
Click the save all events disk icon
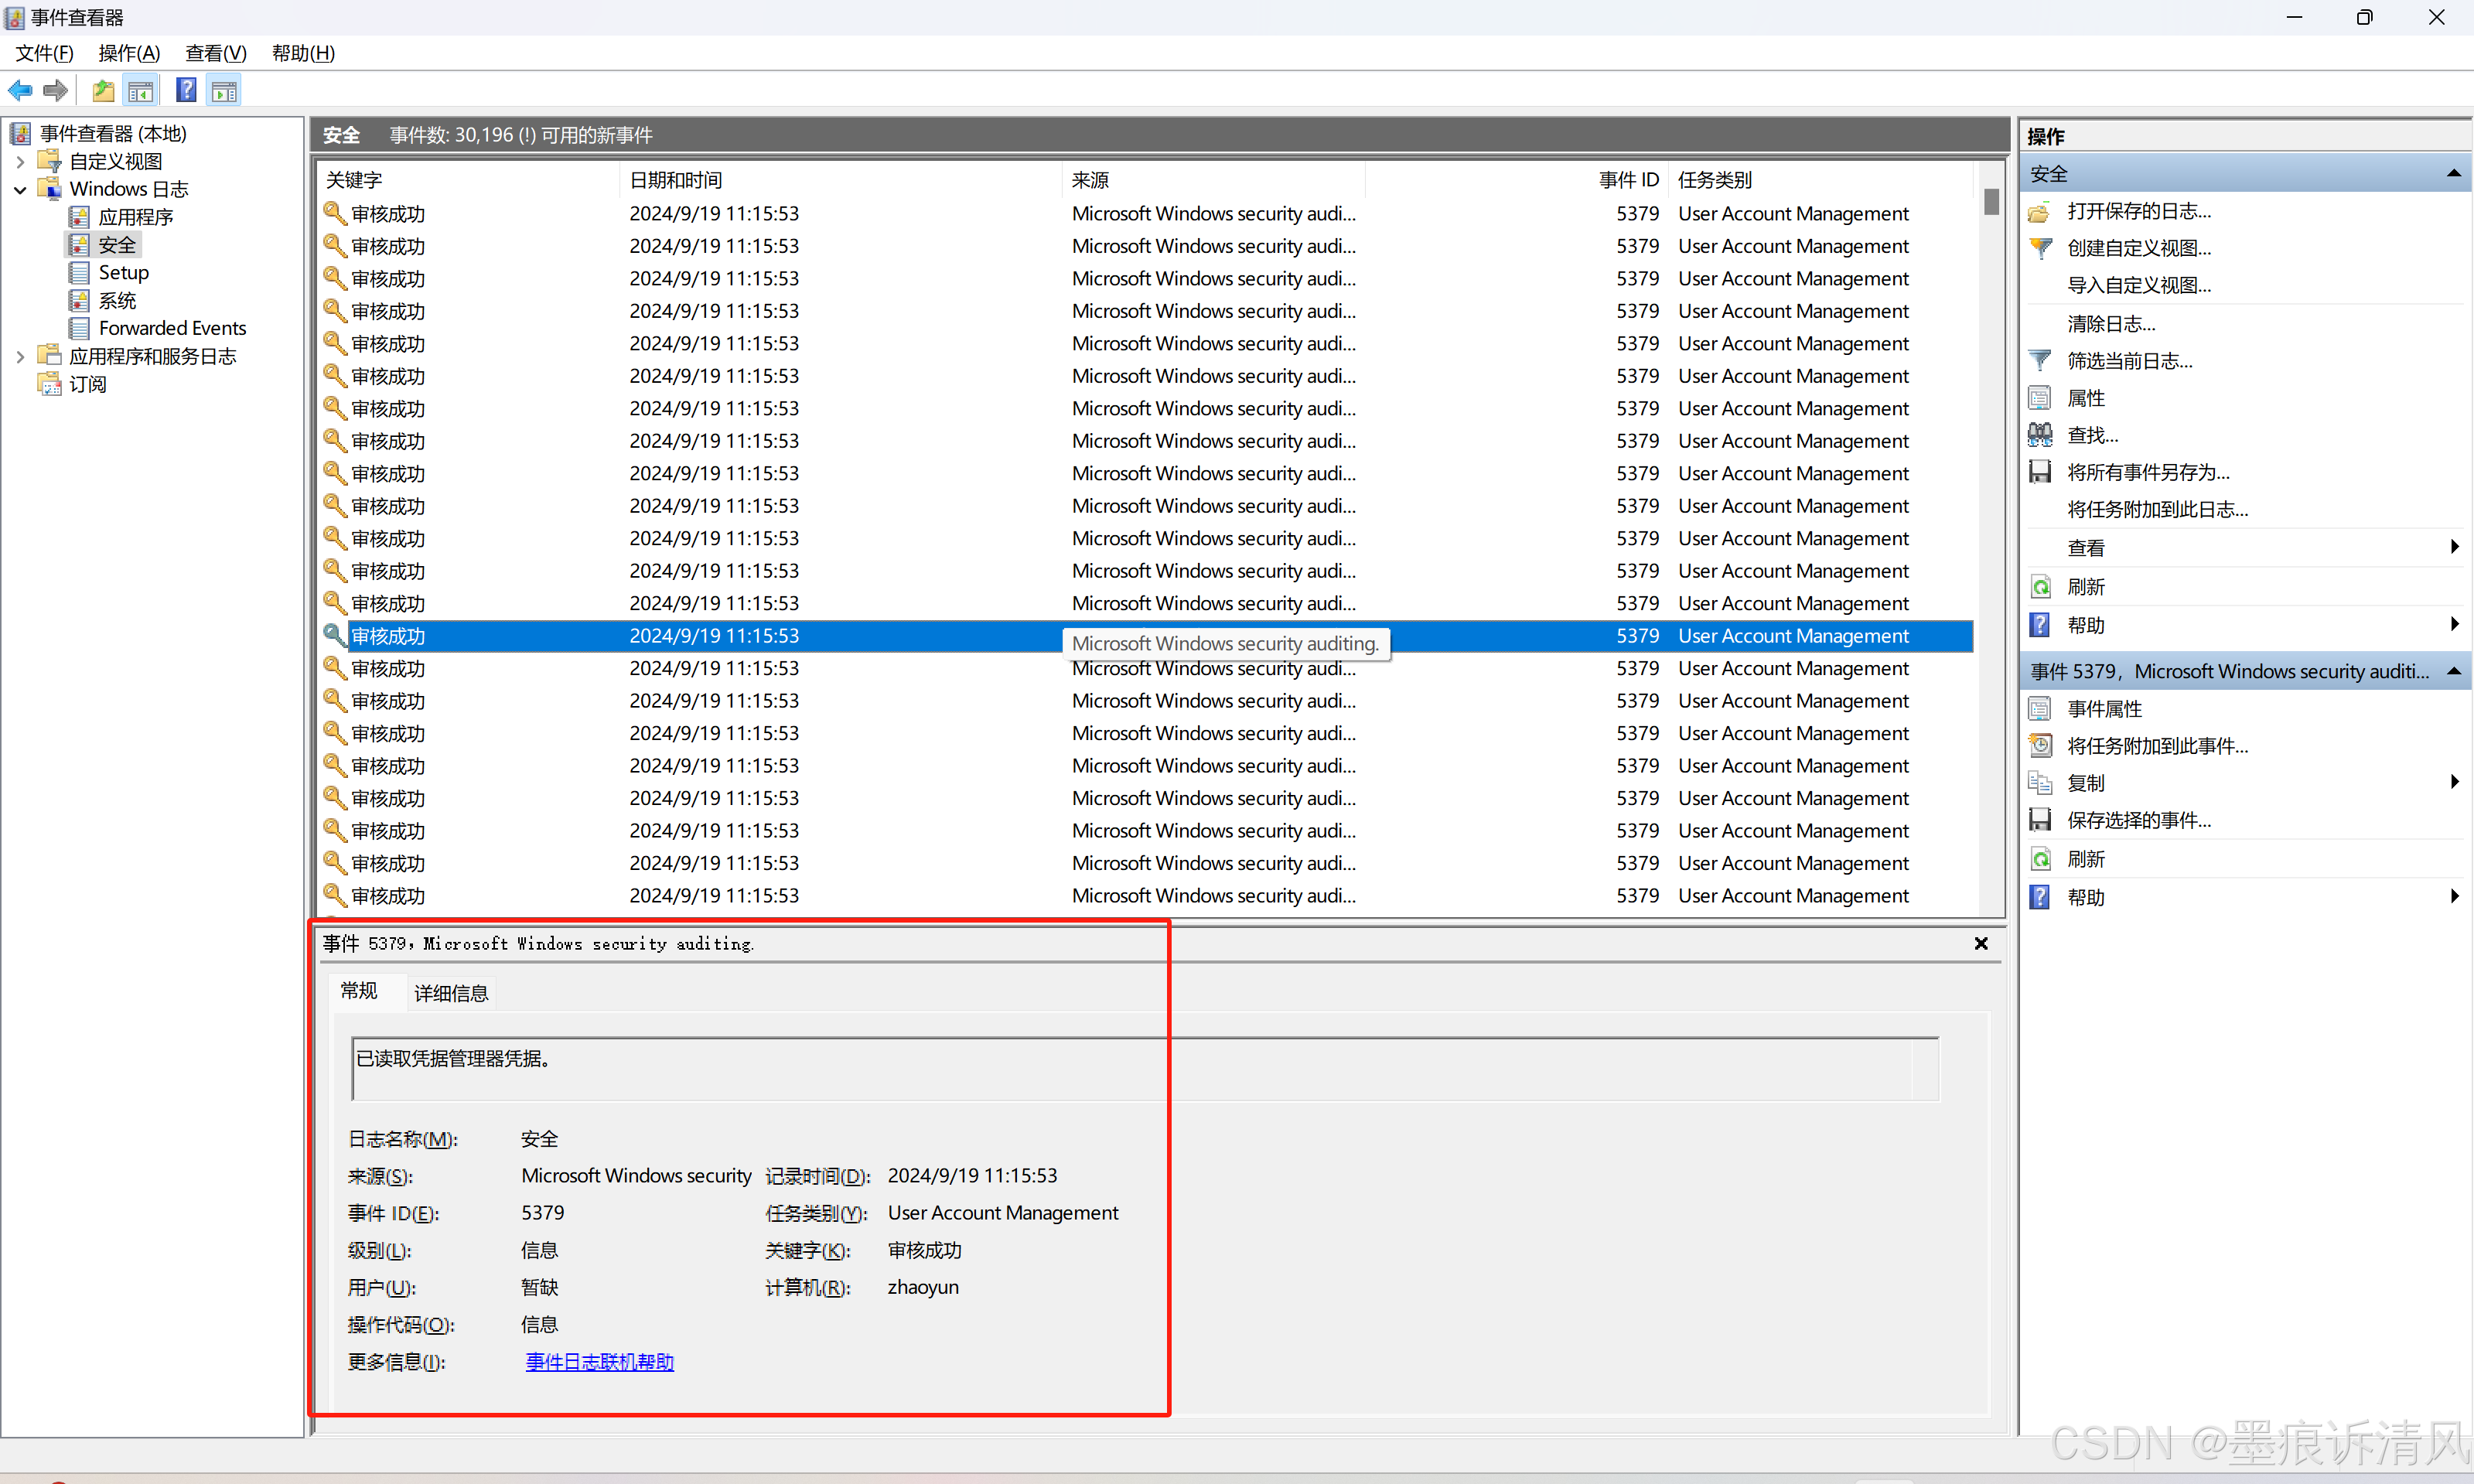pyautogui.click(x=2040, y=472)
